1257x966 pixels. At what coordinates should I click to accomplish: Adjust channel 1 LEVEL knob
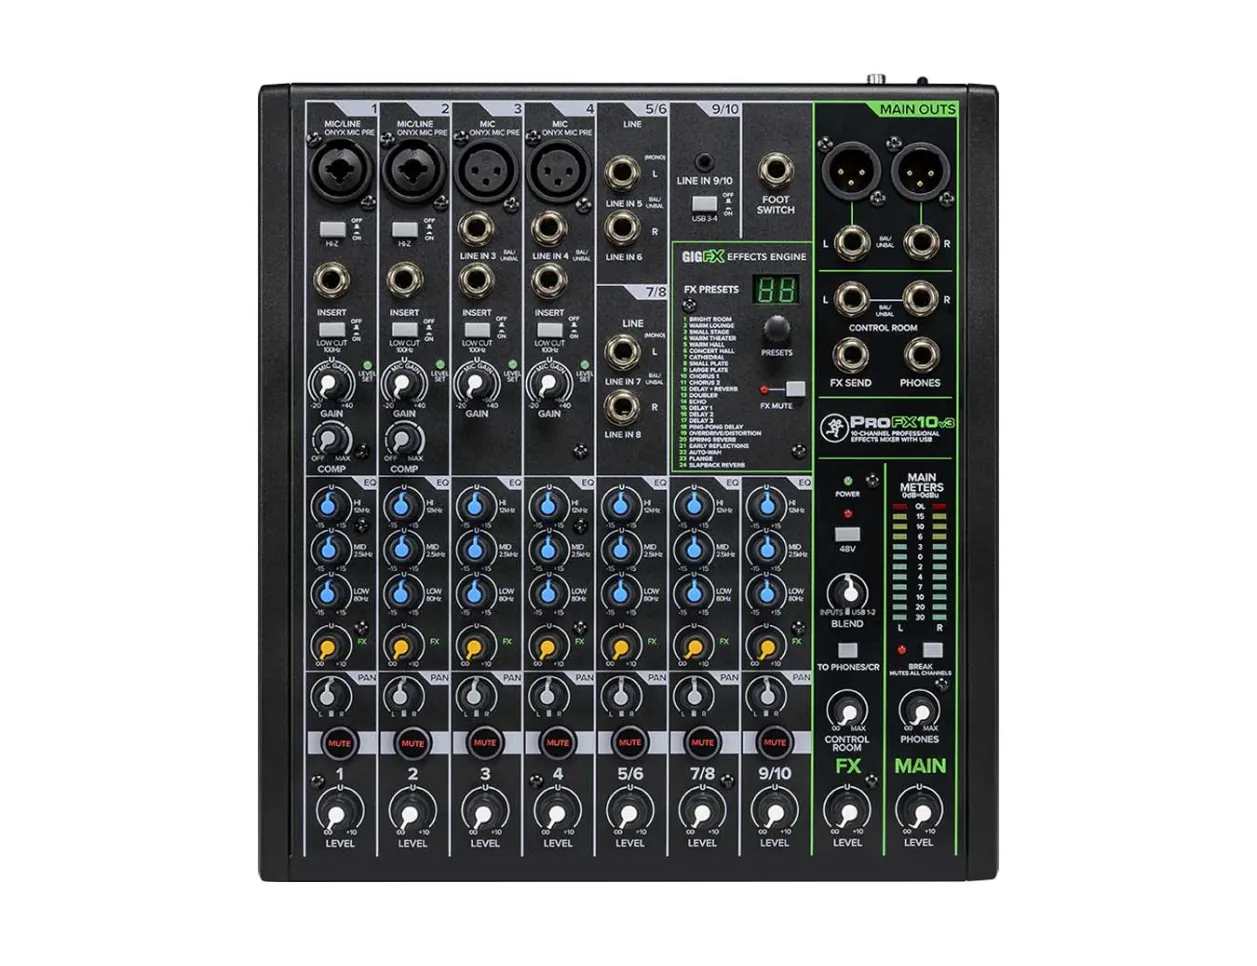click(339, 811)
